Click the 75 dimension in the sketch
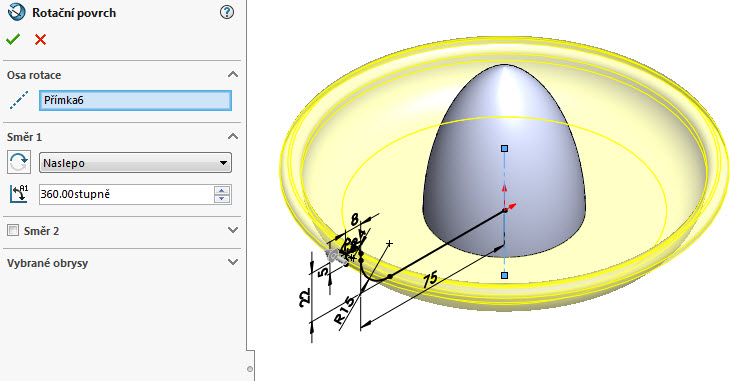750x381 pixels. point(430,278)
